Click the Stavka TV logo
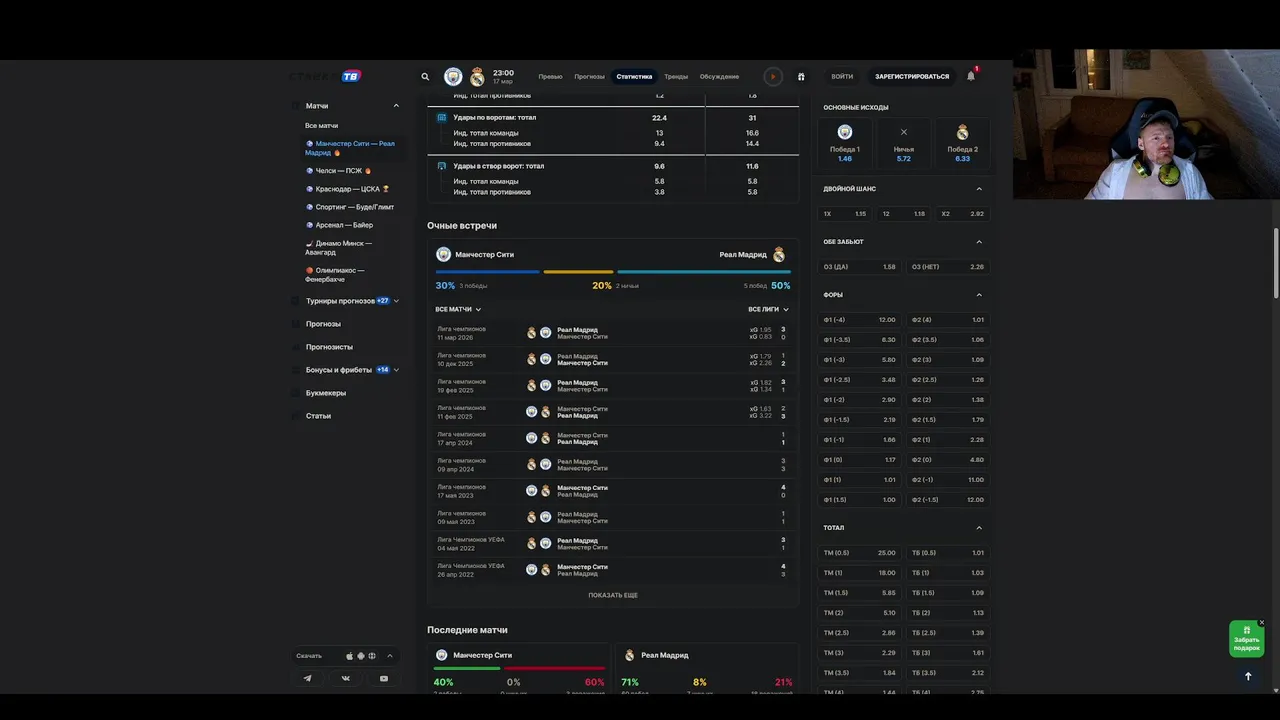 tap(325, 76)
